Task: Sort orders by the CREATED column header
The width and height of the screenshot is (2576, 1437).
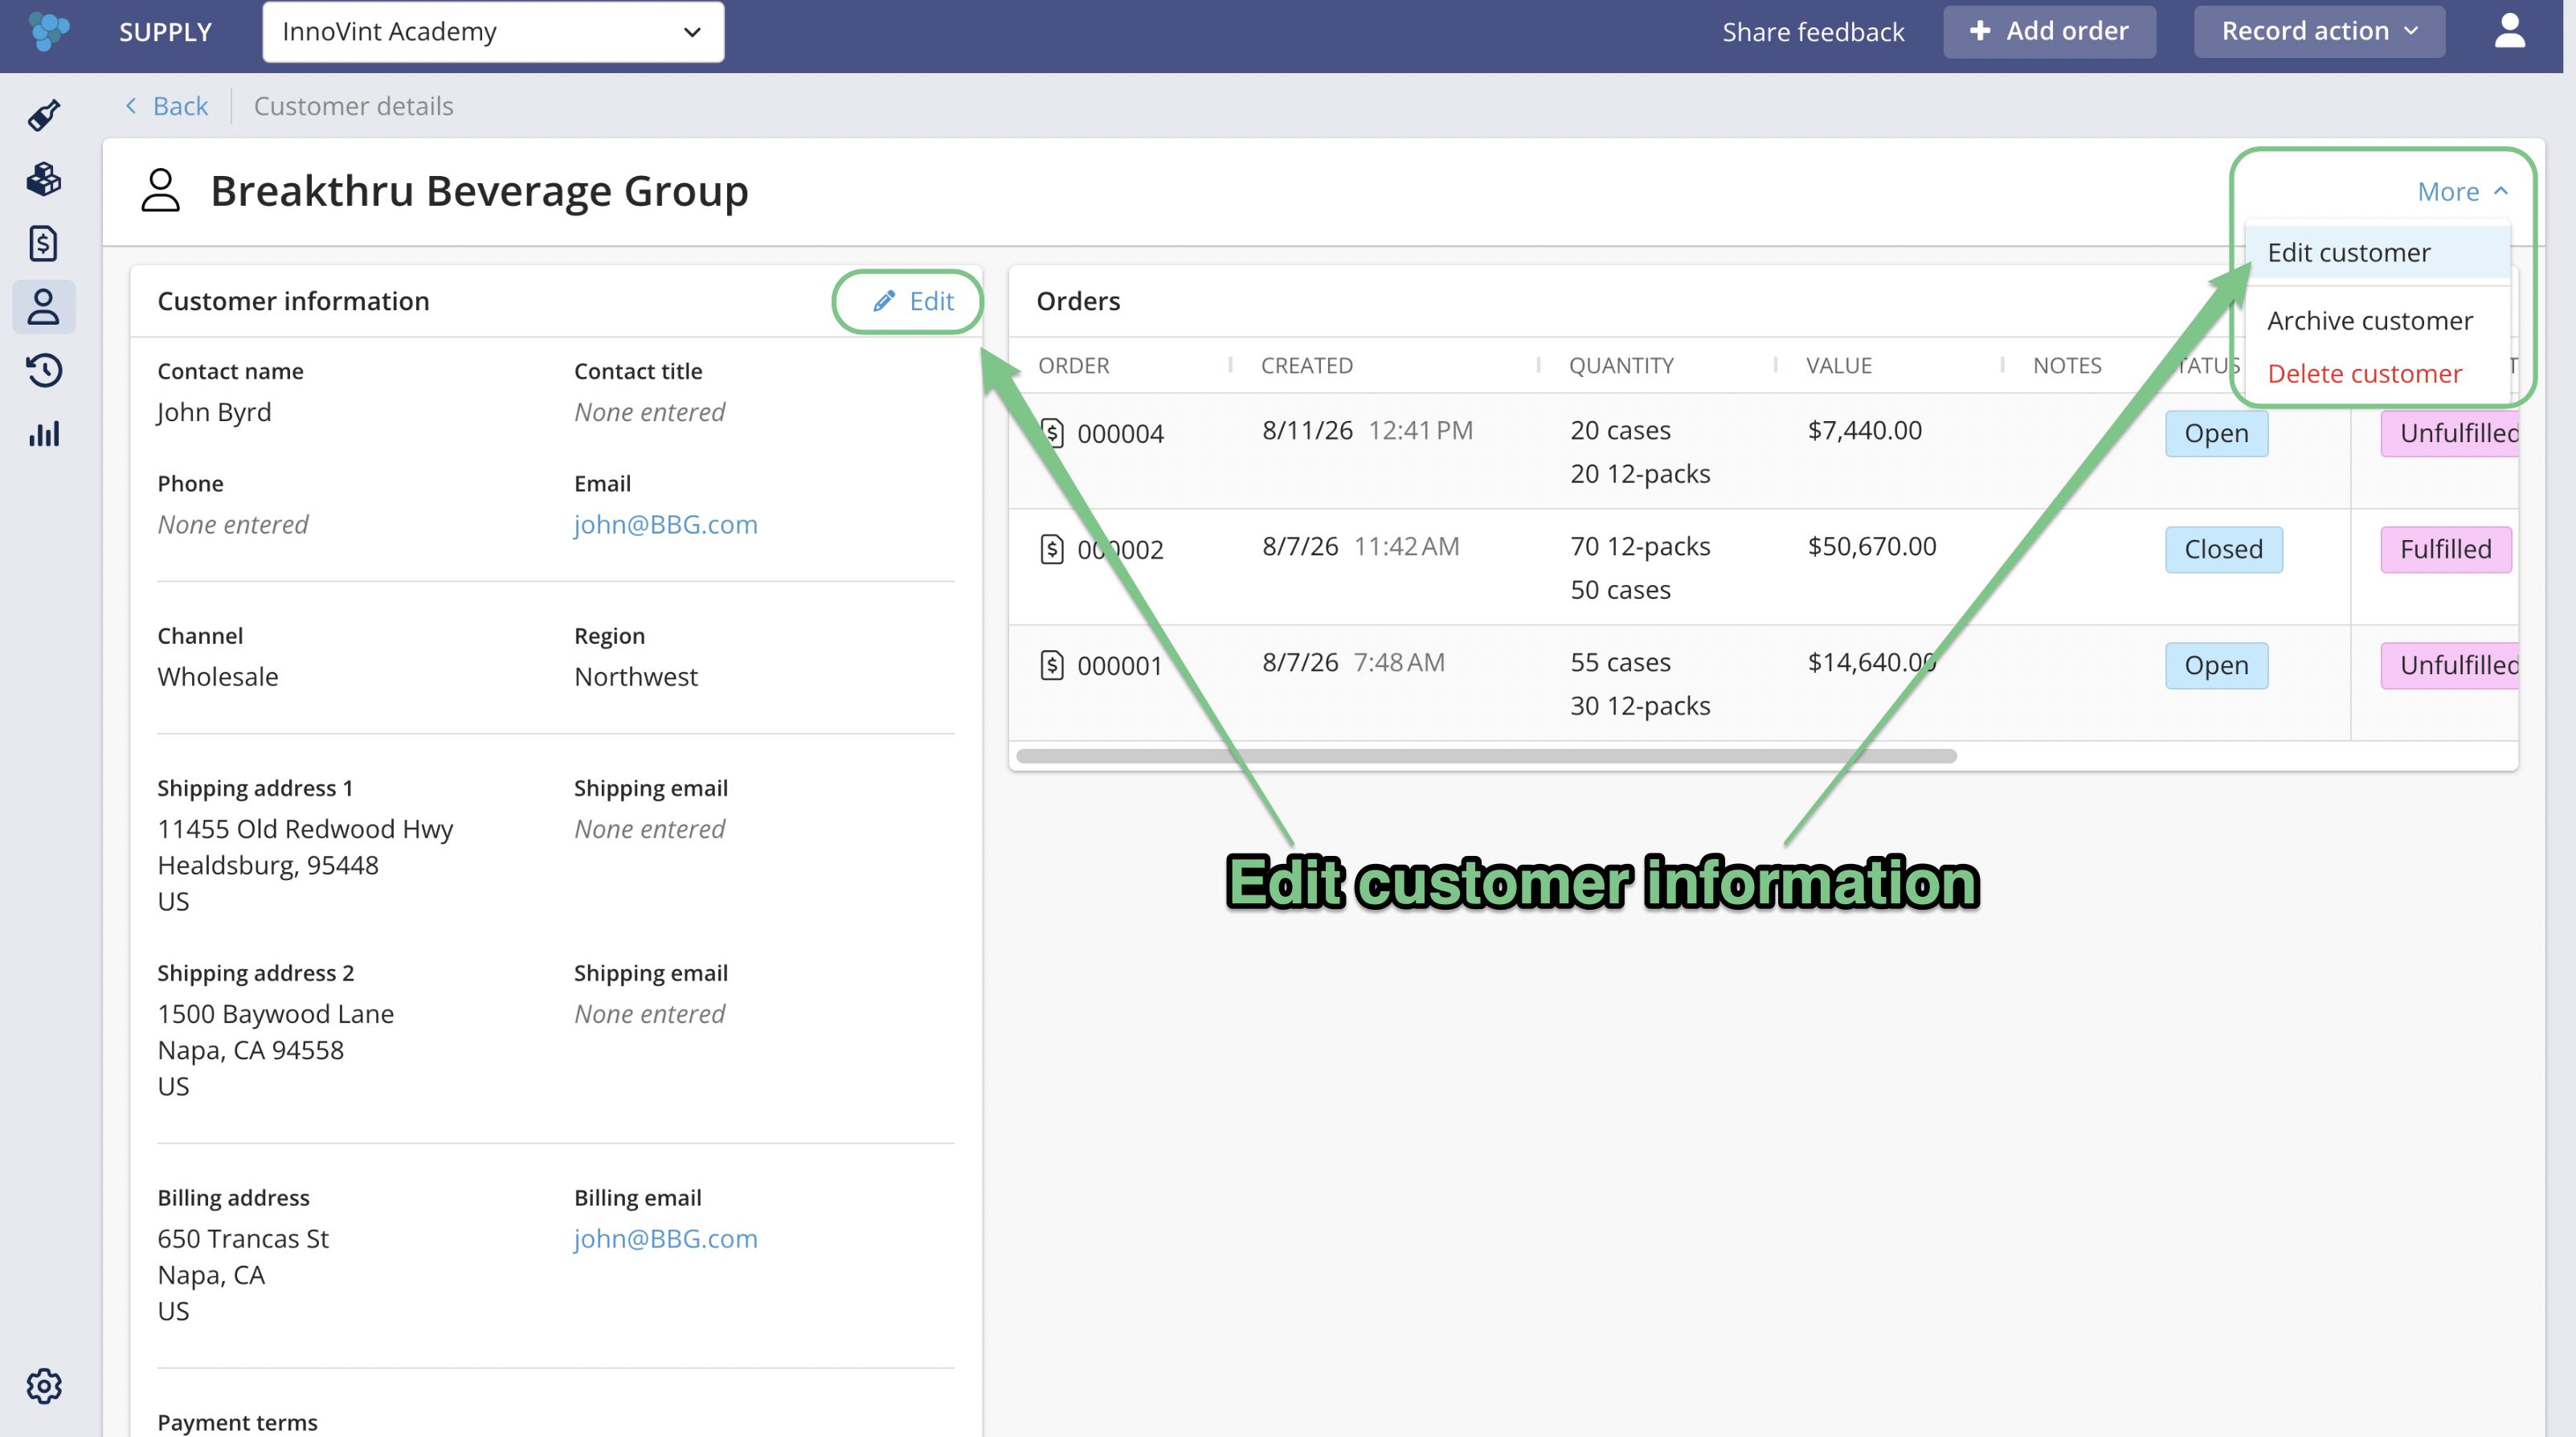Action: coord(1306,365)
